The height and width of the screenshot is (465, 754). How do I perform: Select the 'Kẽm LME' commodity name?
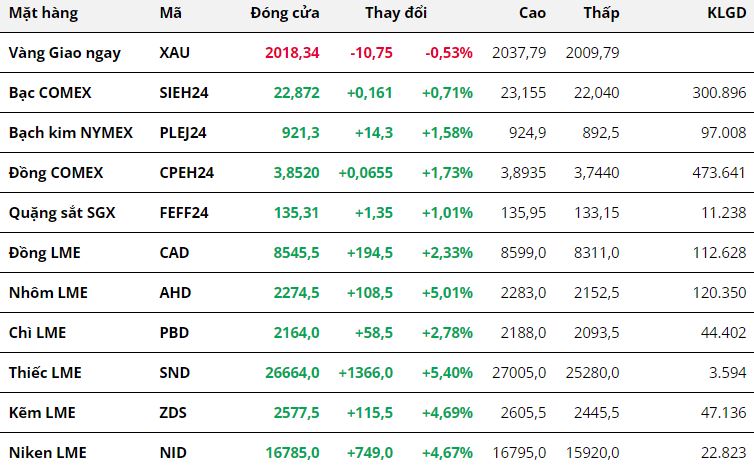point(42,412)
